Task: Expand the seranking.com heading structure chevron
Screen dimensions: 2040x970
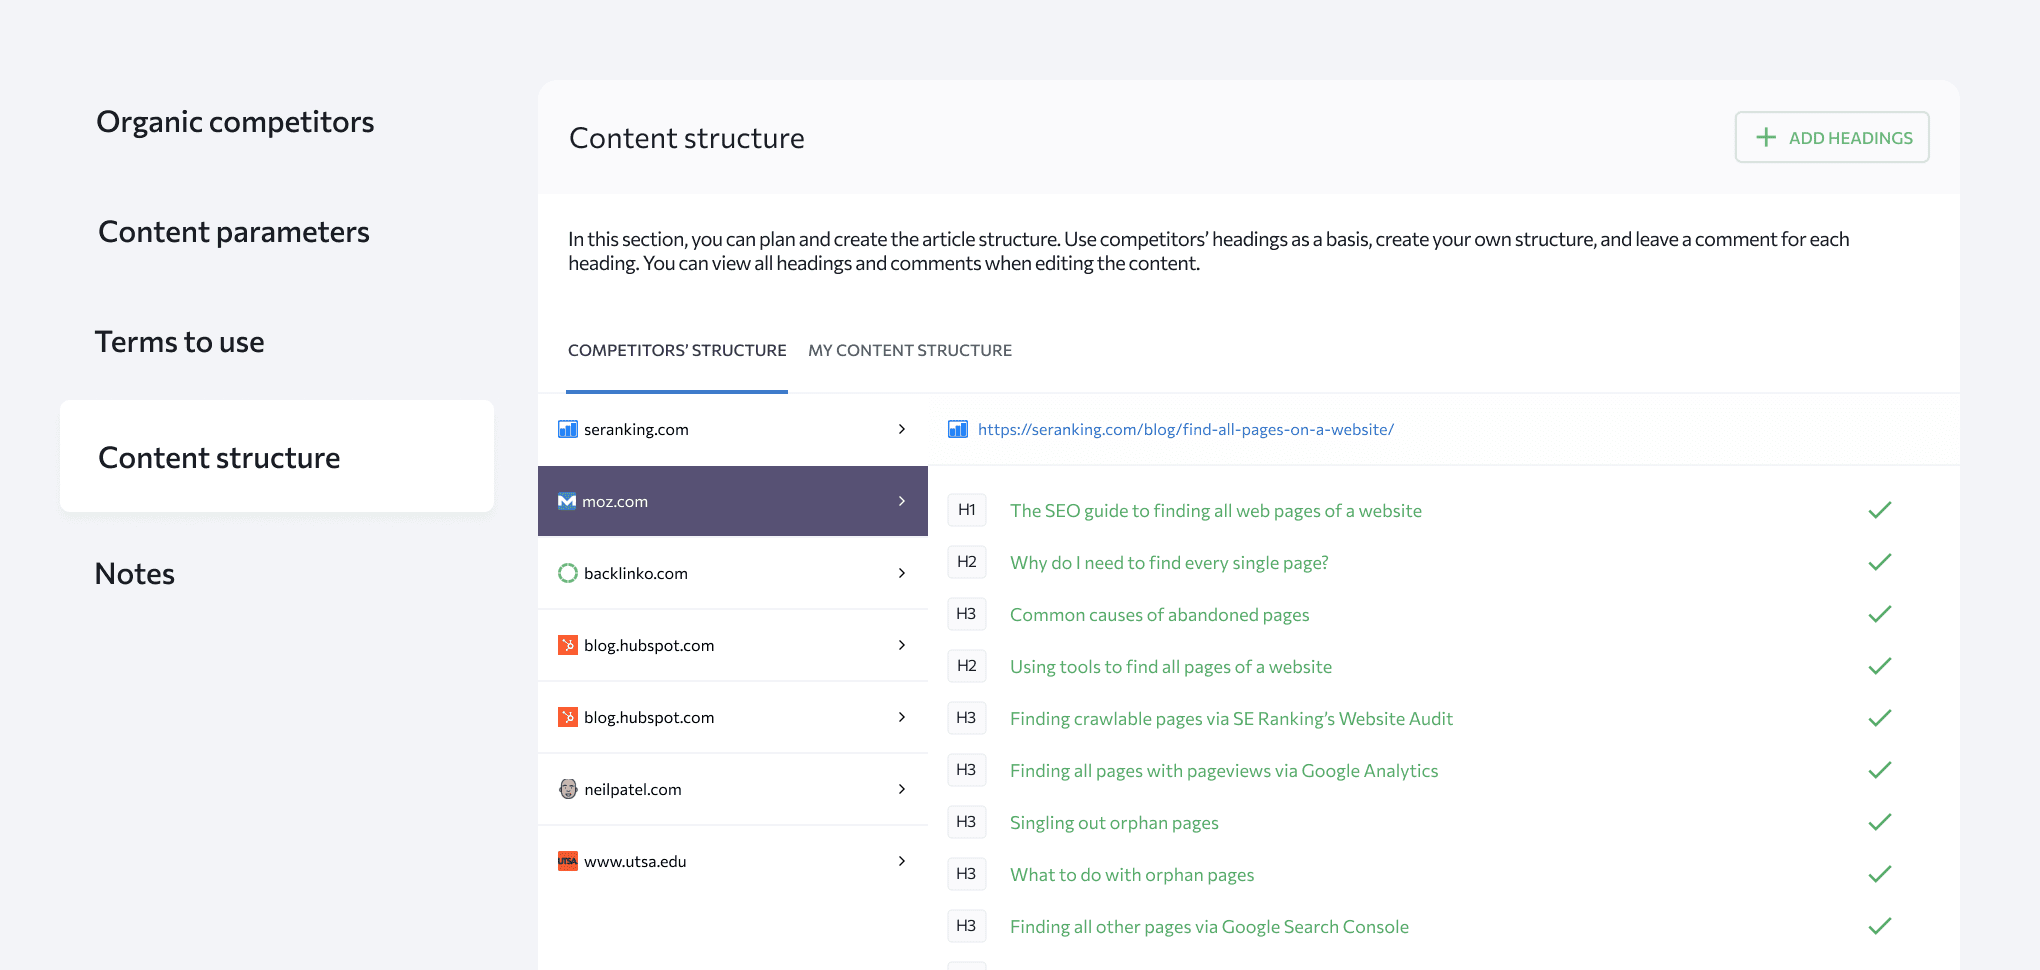Action: (902, 429)
